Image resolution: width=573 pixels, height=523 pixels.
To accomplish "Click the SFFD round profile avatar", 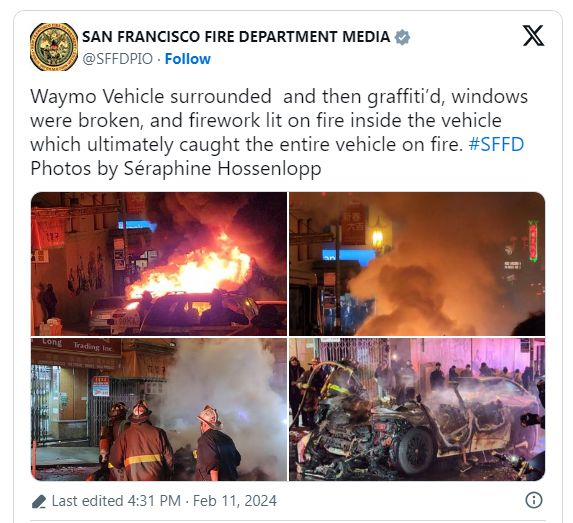I will 54,47.
